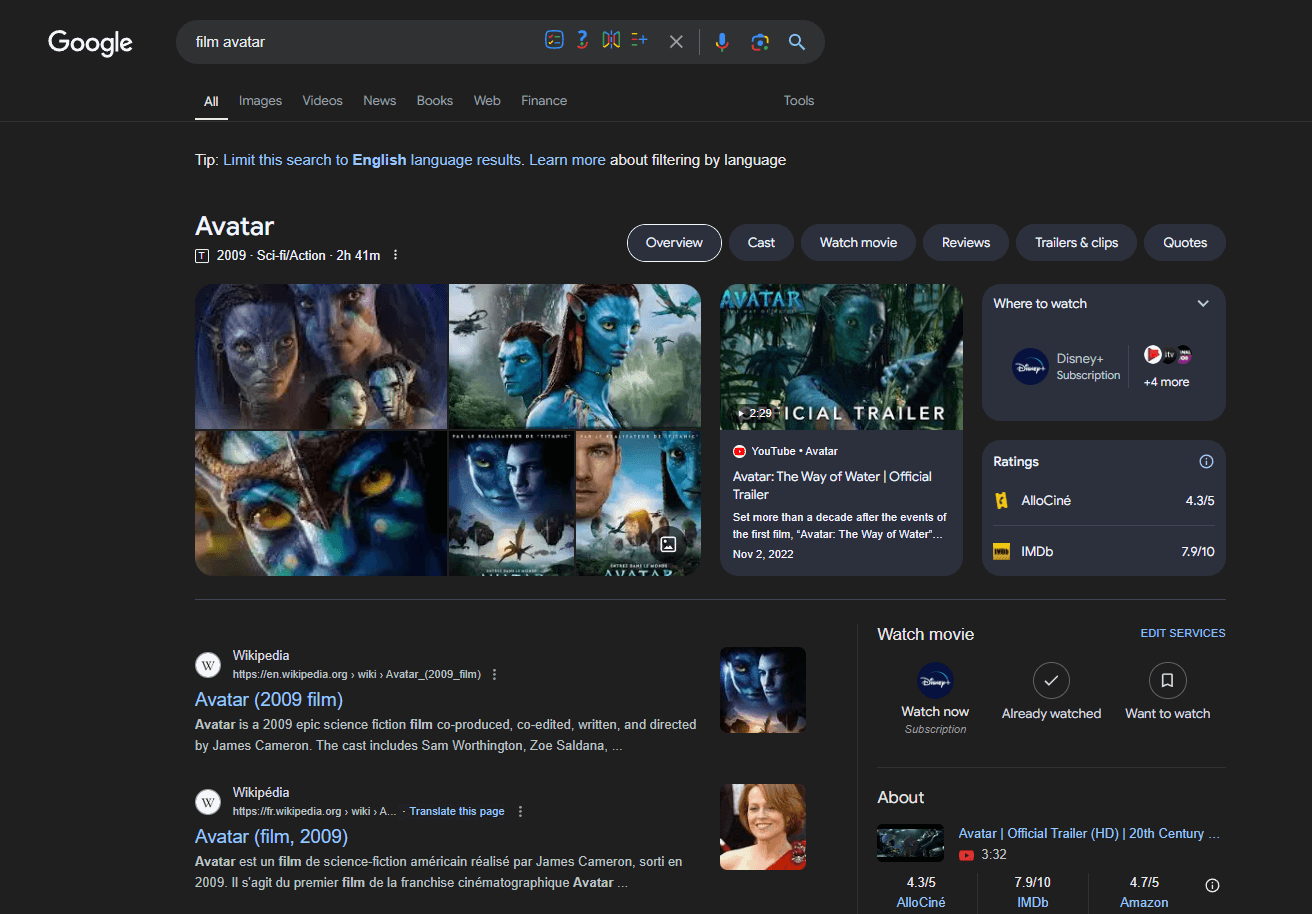Screen dimensions: 1312x914
Task: Select the Cast chip
Action: click(761, 243)
